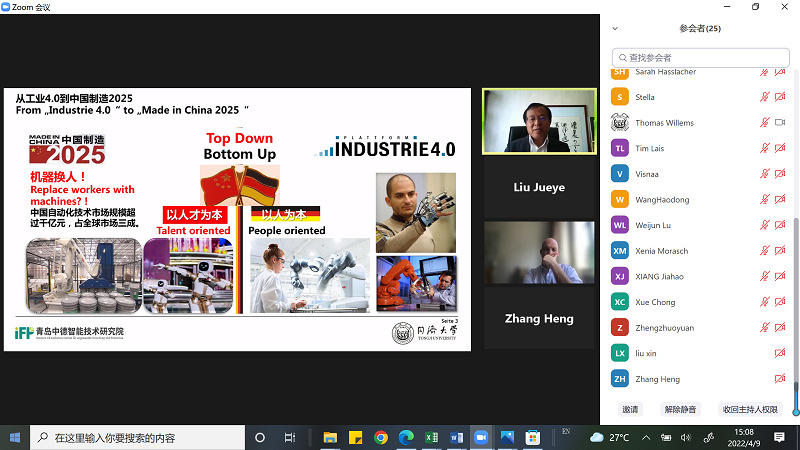Open Microsoft Edge from the taskbar
This screenshot has height=450, width=800.
[x=406, y=438]
